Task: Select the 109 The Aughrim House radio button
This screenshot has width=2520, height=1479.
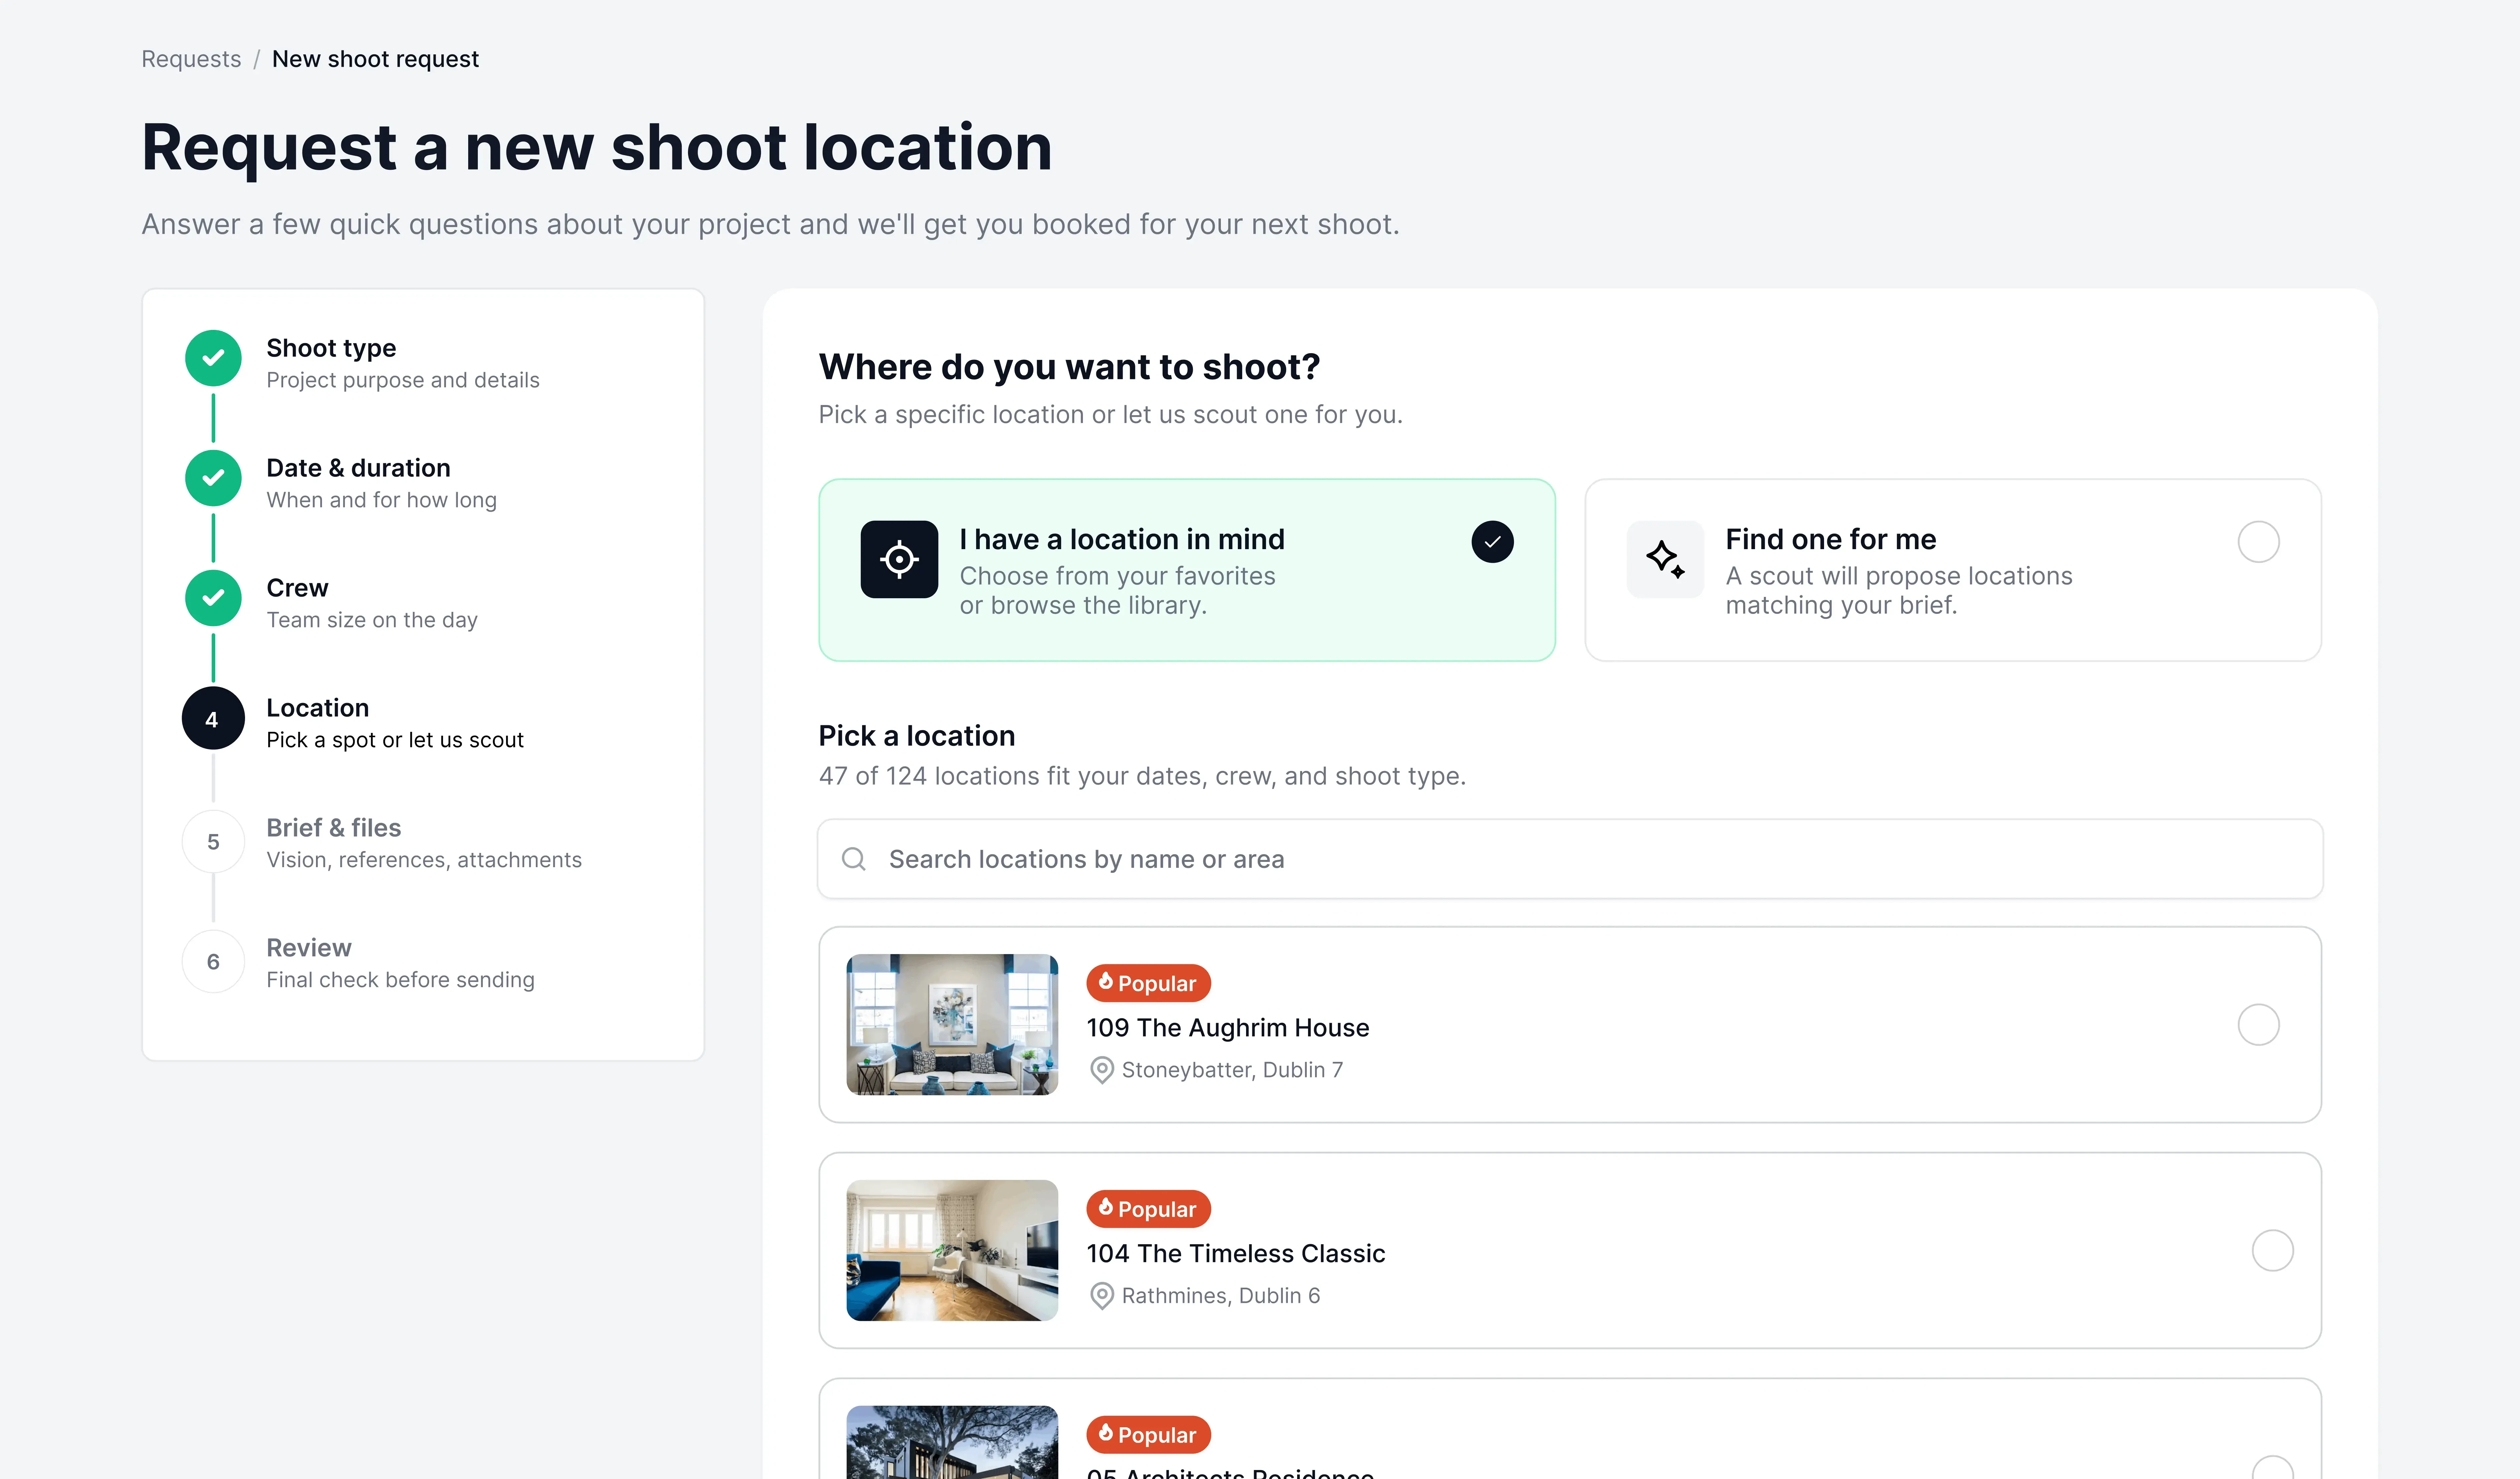Action: [2258, 1025]
